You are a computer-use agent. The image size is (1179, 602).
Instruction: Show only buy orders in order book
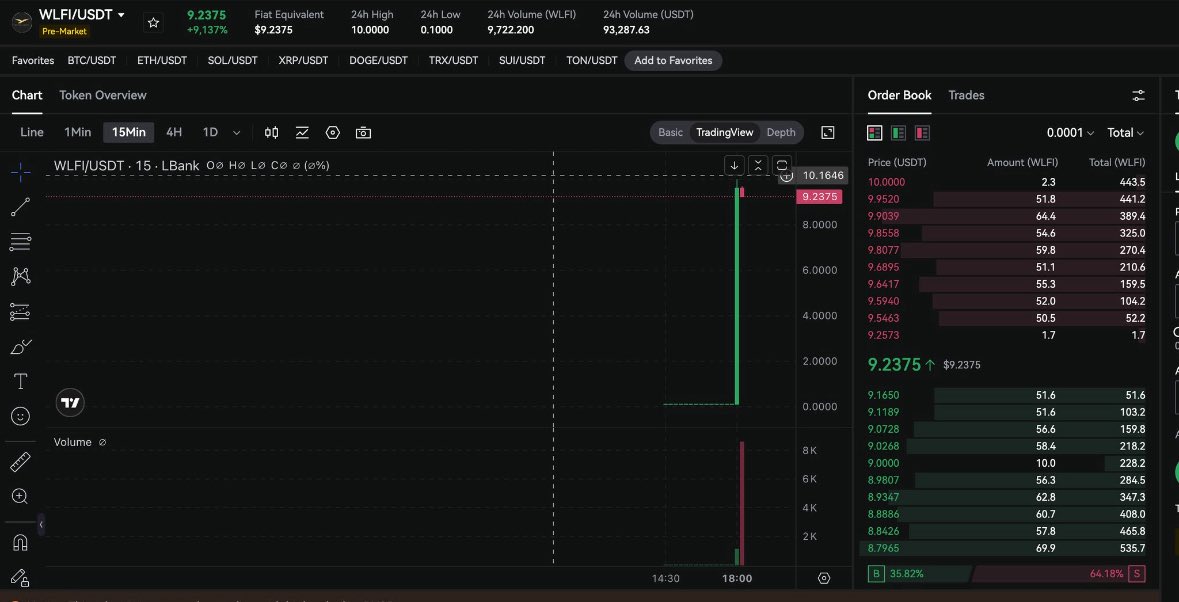click(x=899, y=133)
